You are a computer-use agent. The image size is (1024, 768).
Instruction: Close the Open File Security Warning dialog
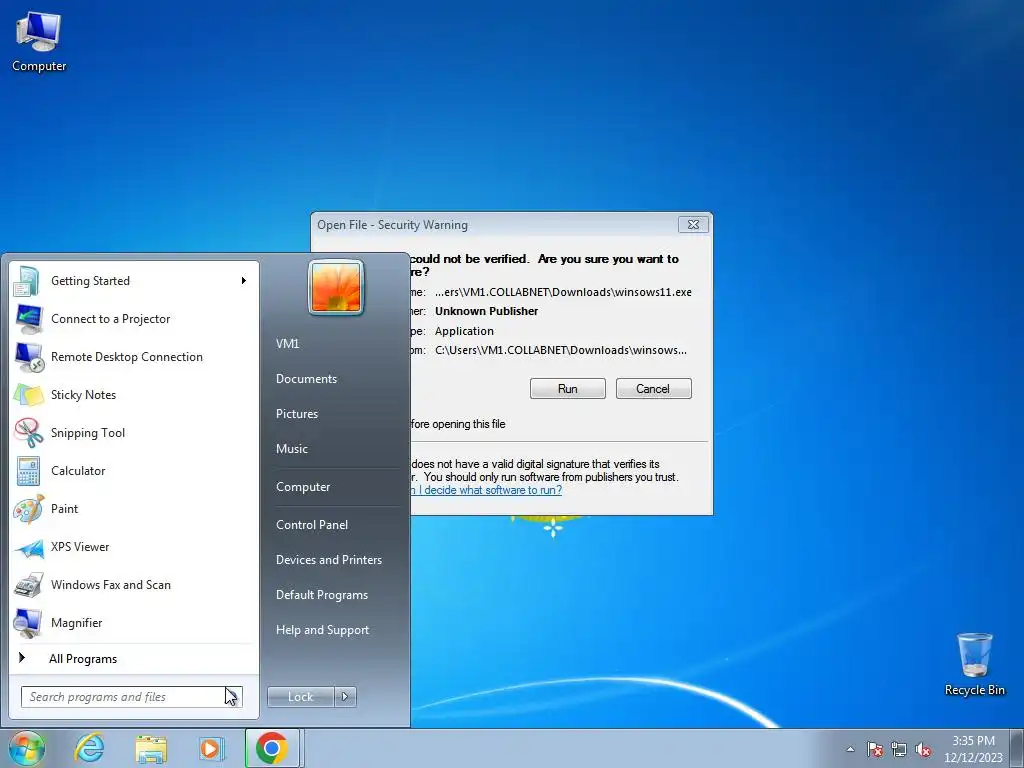click(693, 225)
